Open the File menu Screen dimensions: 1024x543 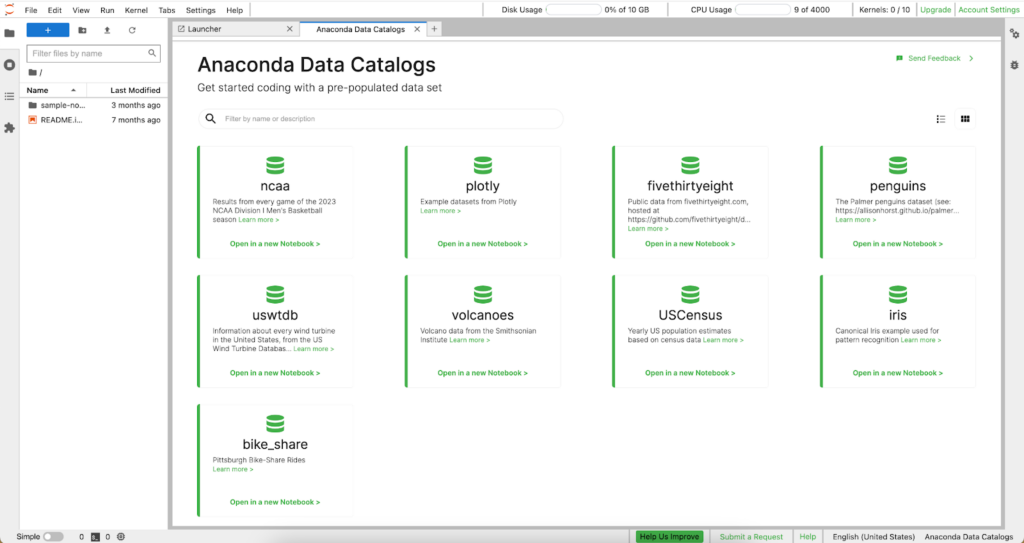pyautogui.click(x=31, y=10)
